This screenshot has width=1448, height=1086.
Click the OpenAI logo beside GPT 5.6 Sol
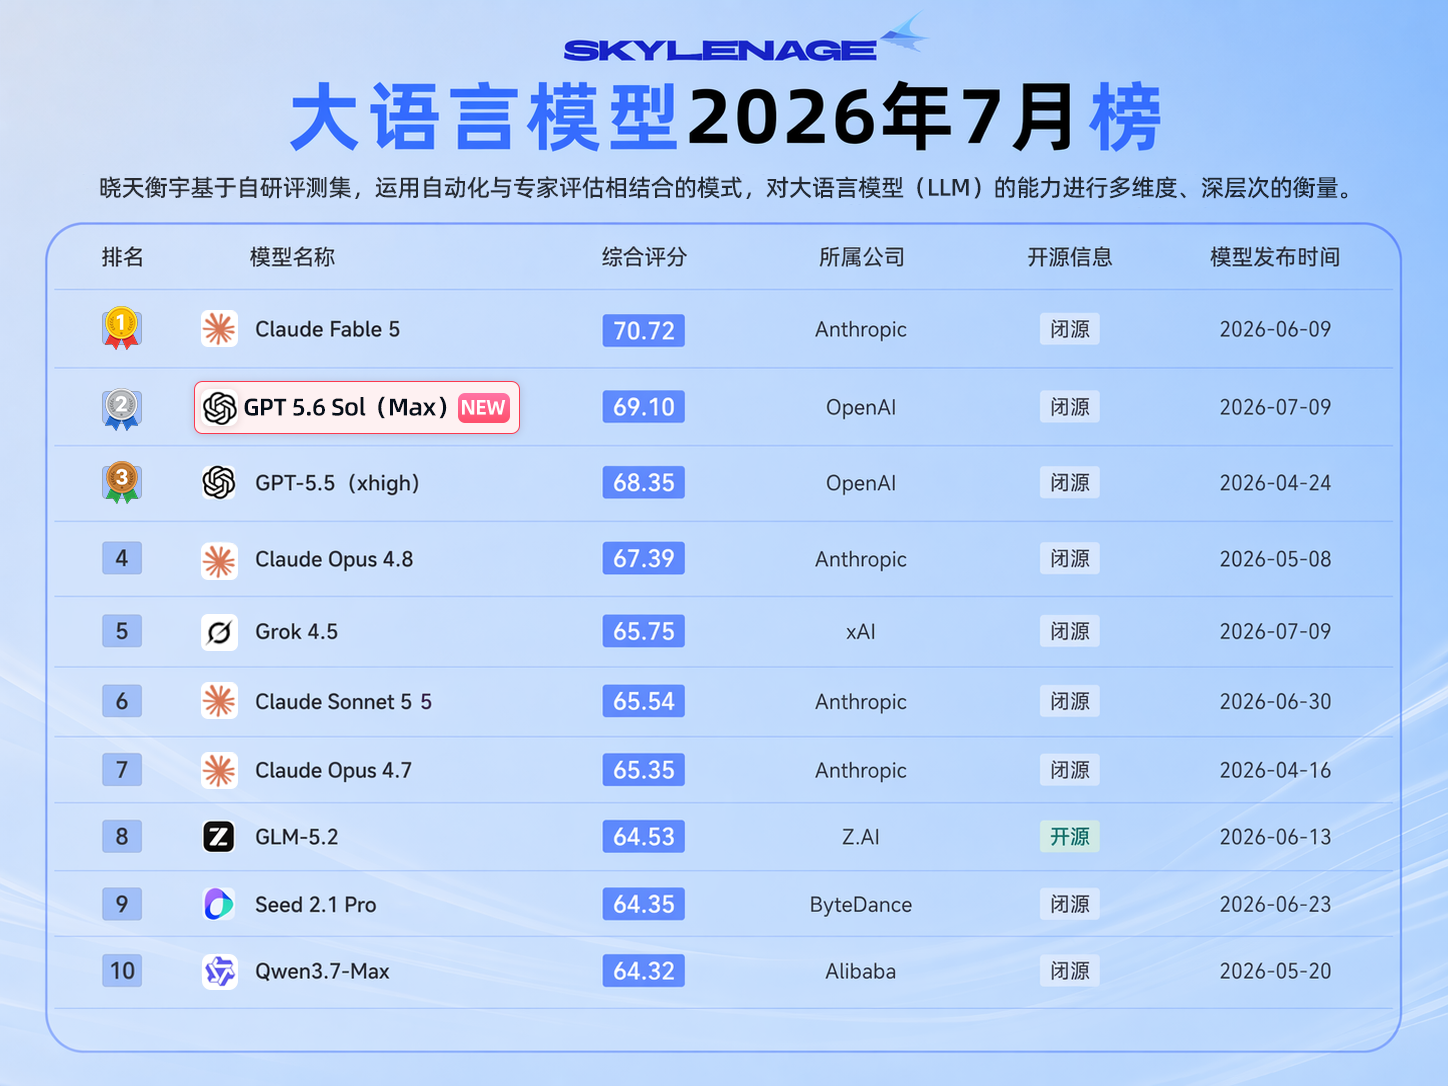220,408
